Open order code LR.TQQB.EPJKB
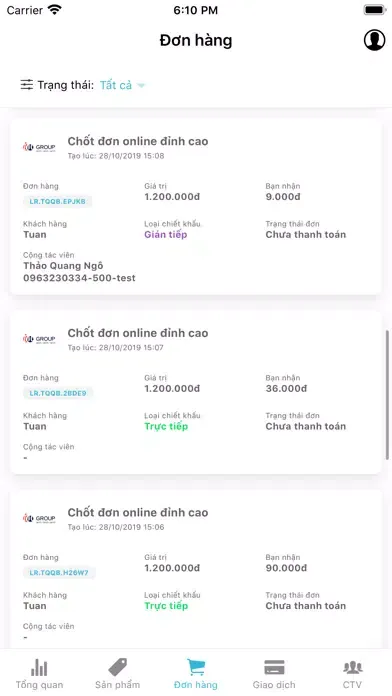Screen dimensions: 392x696 pos(58,202)
